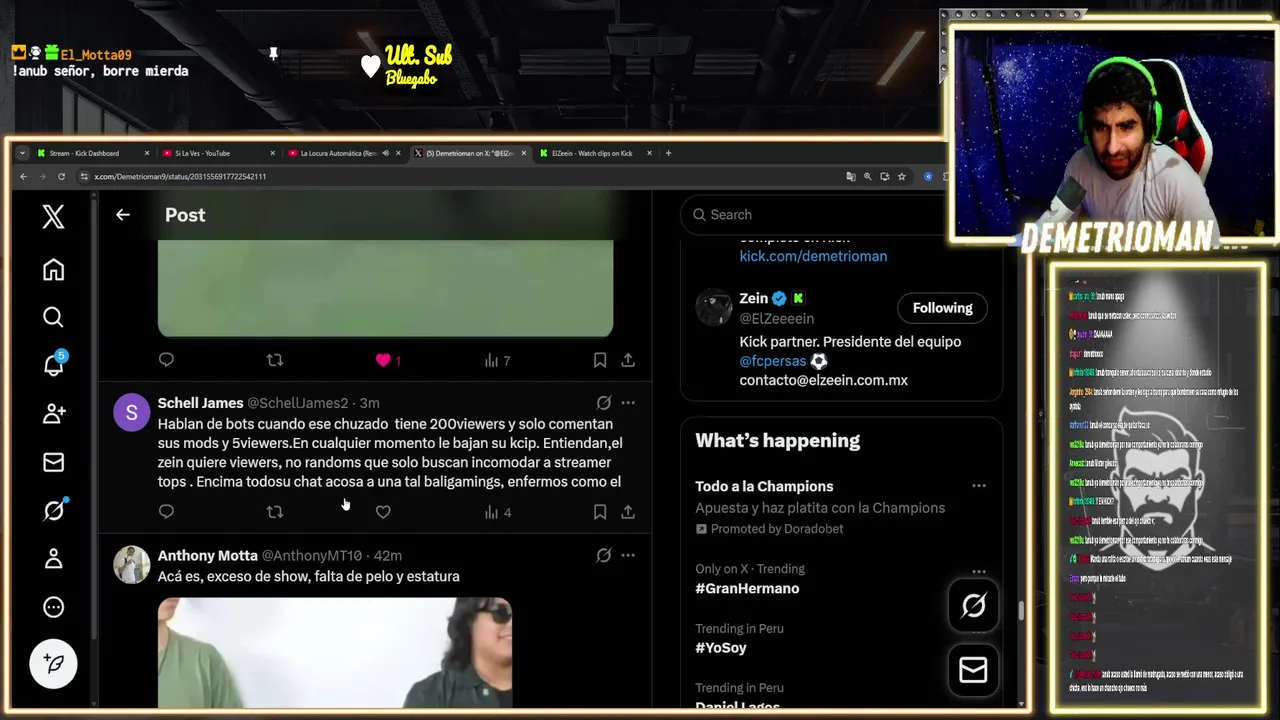Open the tab search dropdown arrow
Image resolution: width=1280 pixels, height=720 pixels.
pos(21,153)
